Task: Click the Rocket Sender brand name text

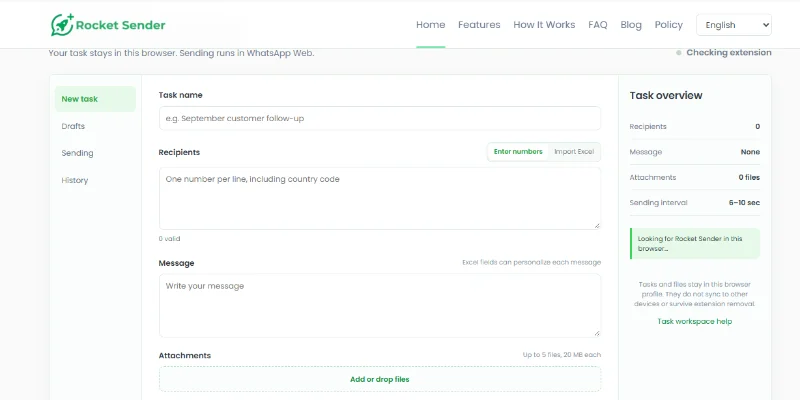Action: (x=120, y=25)
